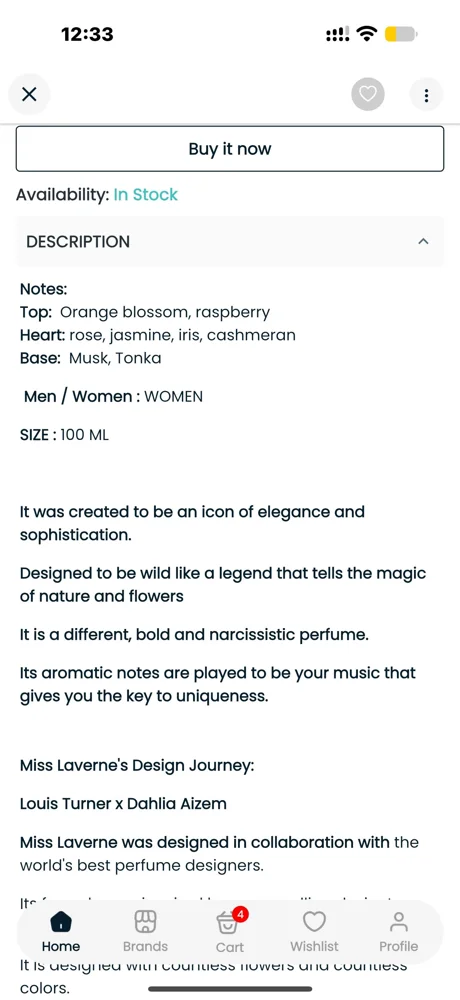Close the product page with the X icon
460x1000 pixels.
click(29, 95)
